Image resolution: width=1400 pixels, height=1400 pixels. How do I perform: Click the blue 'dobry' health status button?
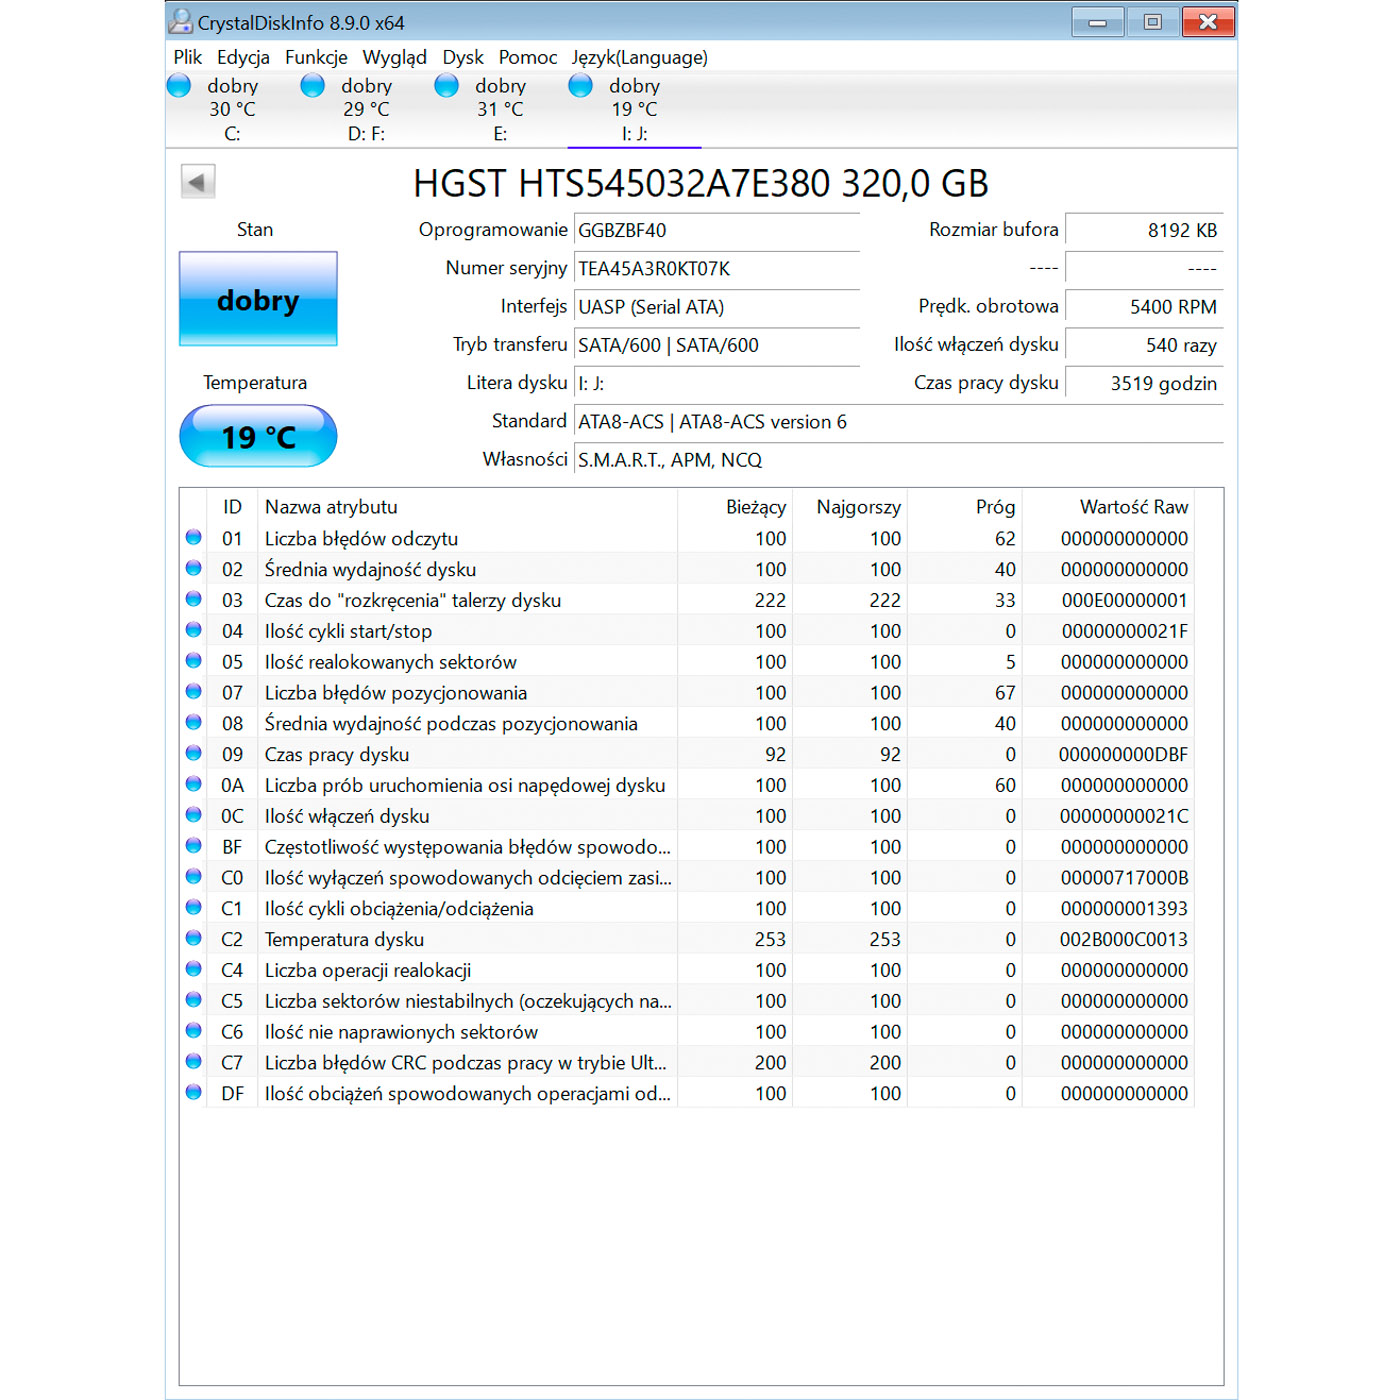coord(258,299)
